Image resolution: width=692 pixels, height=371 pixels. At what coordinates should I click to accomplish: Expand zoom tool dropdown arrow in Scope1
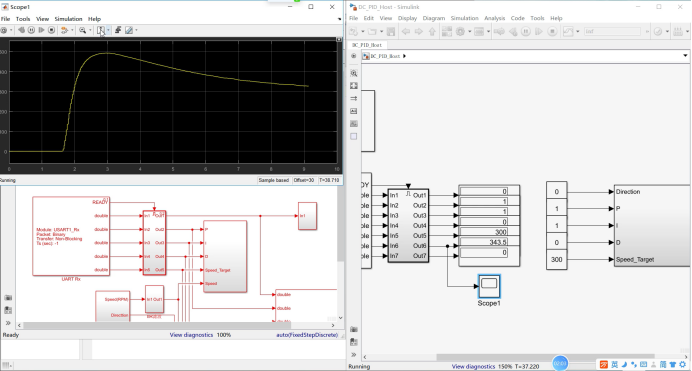click(90, 30)
